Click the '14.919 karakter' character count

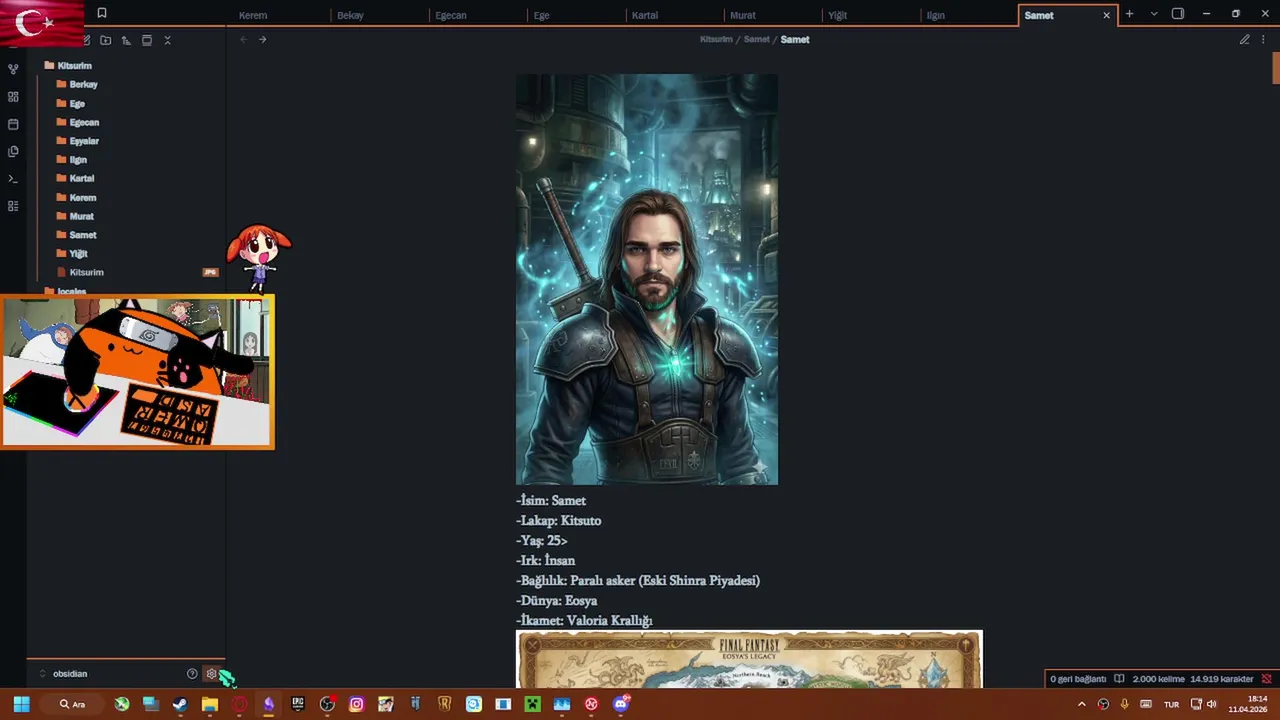(1222, 679)
